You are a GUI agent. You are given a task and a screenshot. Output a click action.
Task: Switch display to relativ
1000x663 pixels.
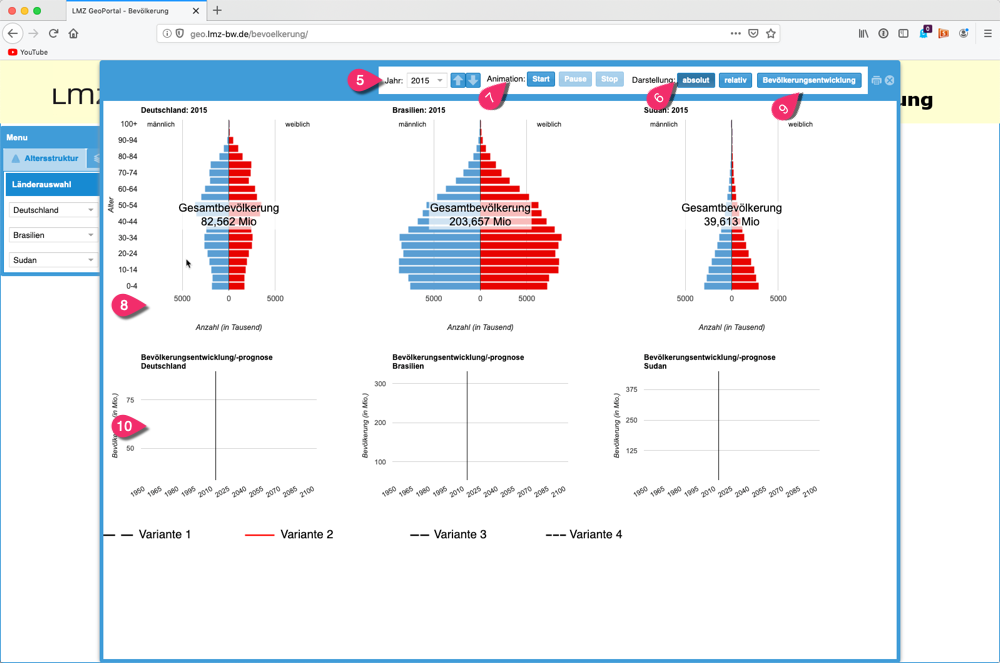point(735,80)
